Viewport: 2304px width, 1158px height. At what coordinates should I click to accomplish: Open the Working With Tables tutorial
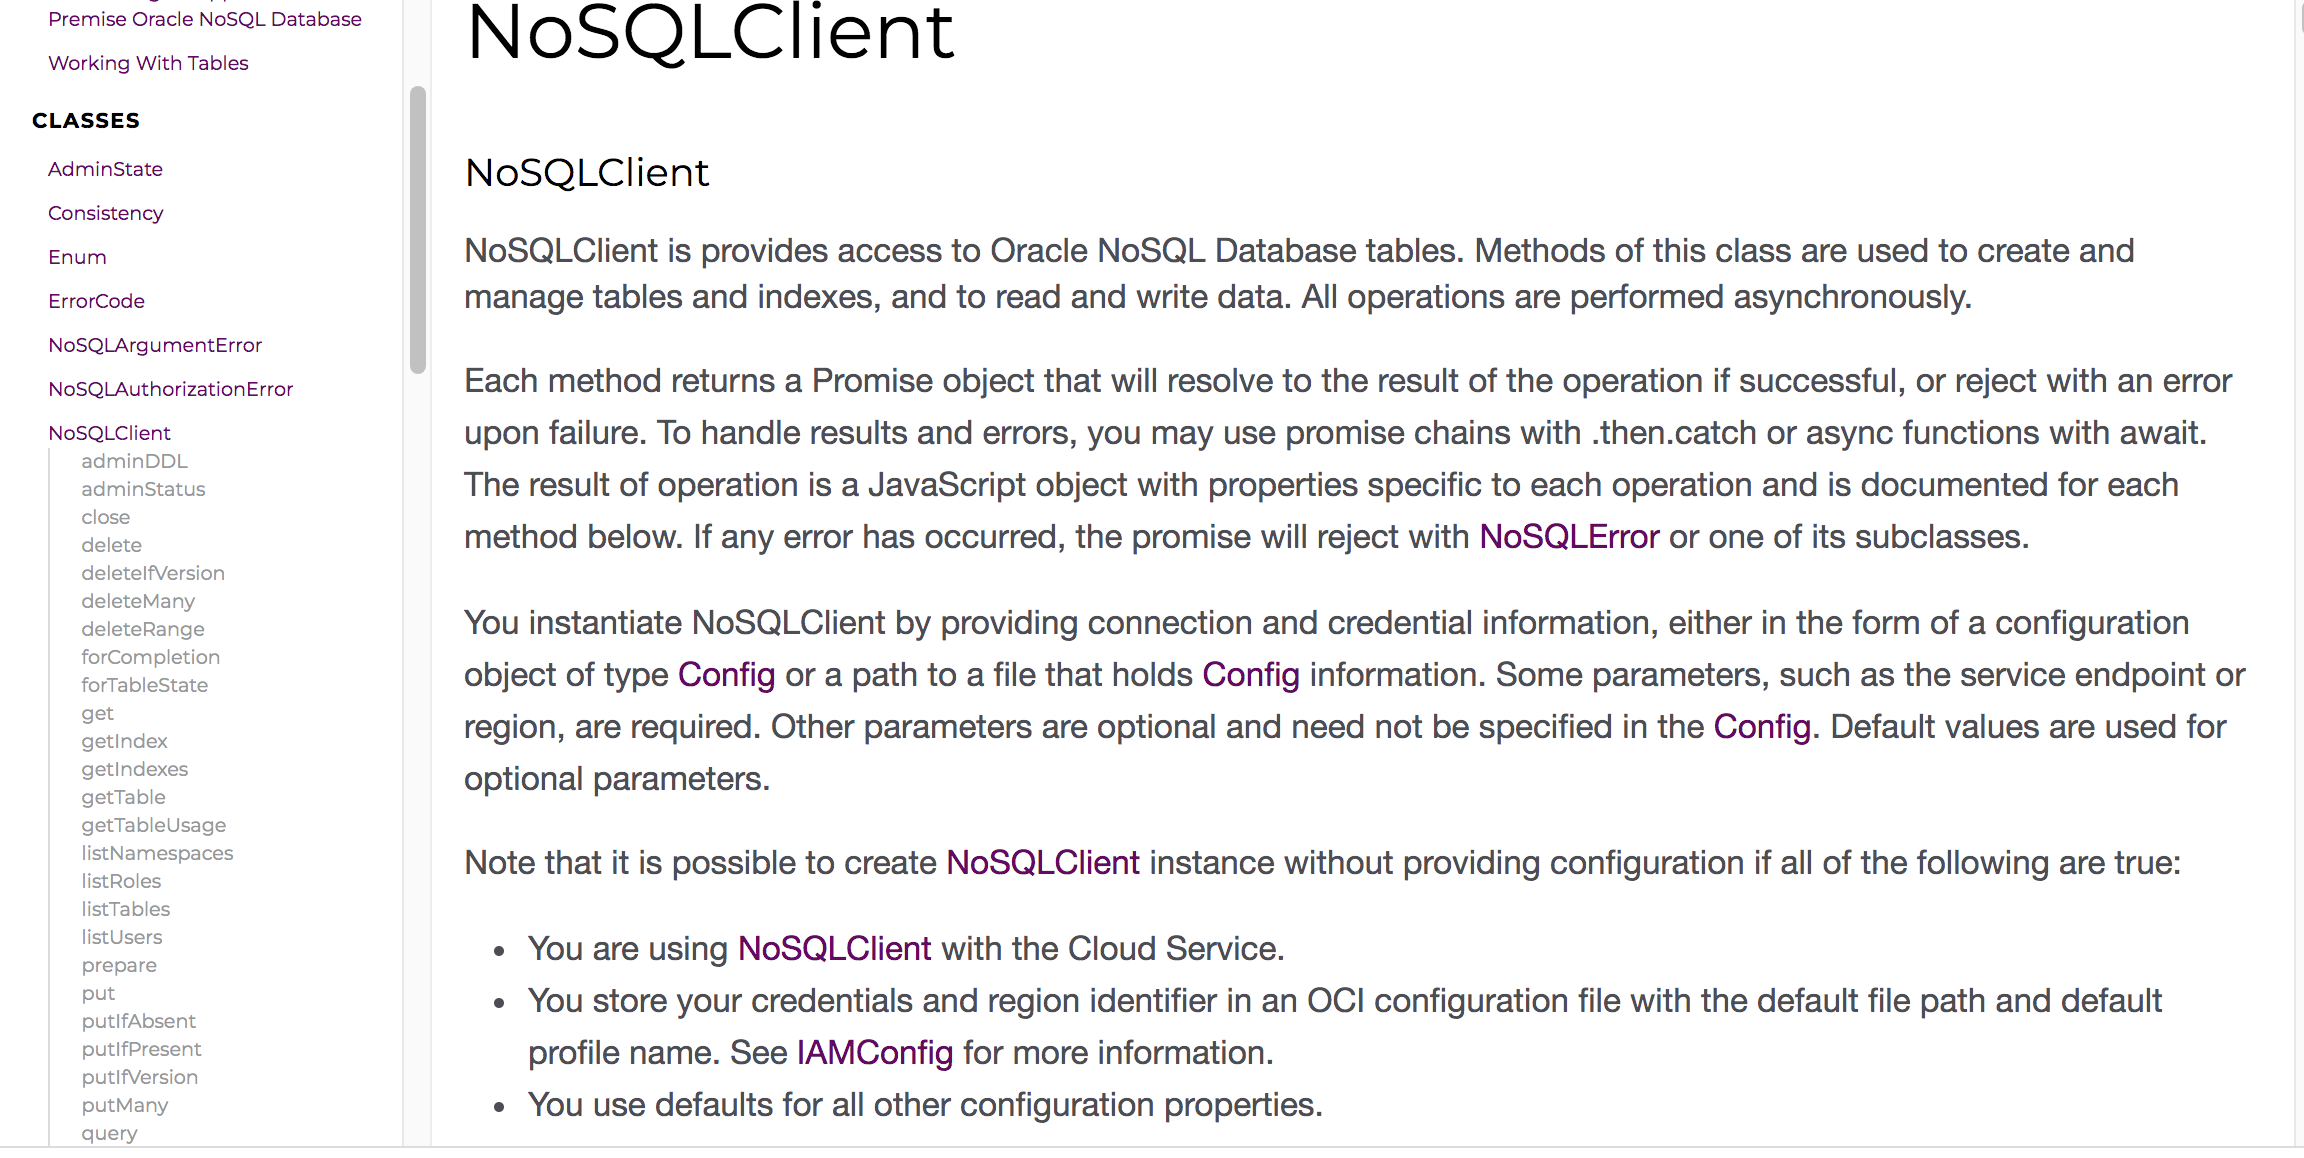148,63
